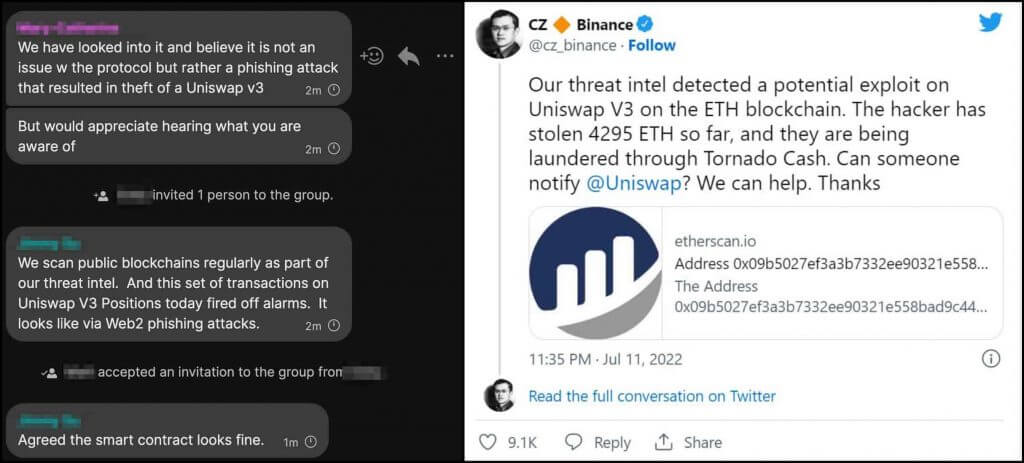Image resolution: width=1024 pixels, height=463 pixels.
Task: Click the add emoji reaction icon
Action: [371, 56]
